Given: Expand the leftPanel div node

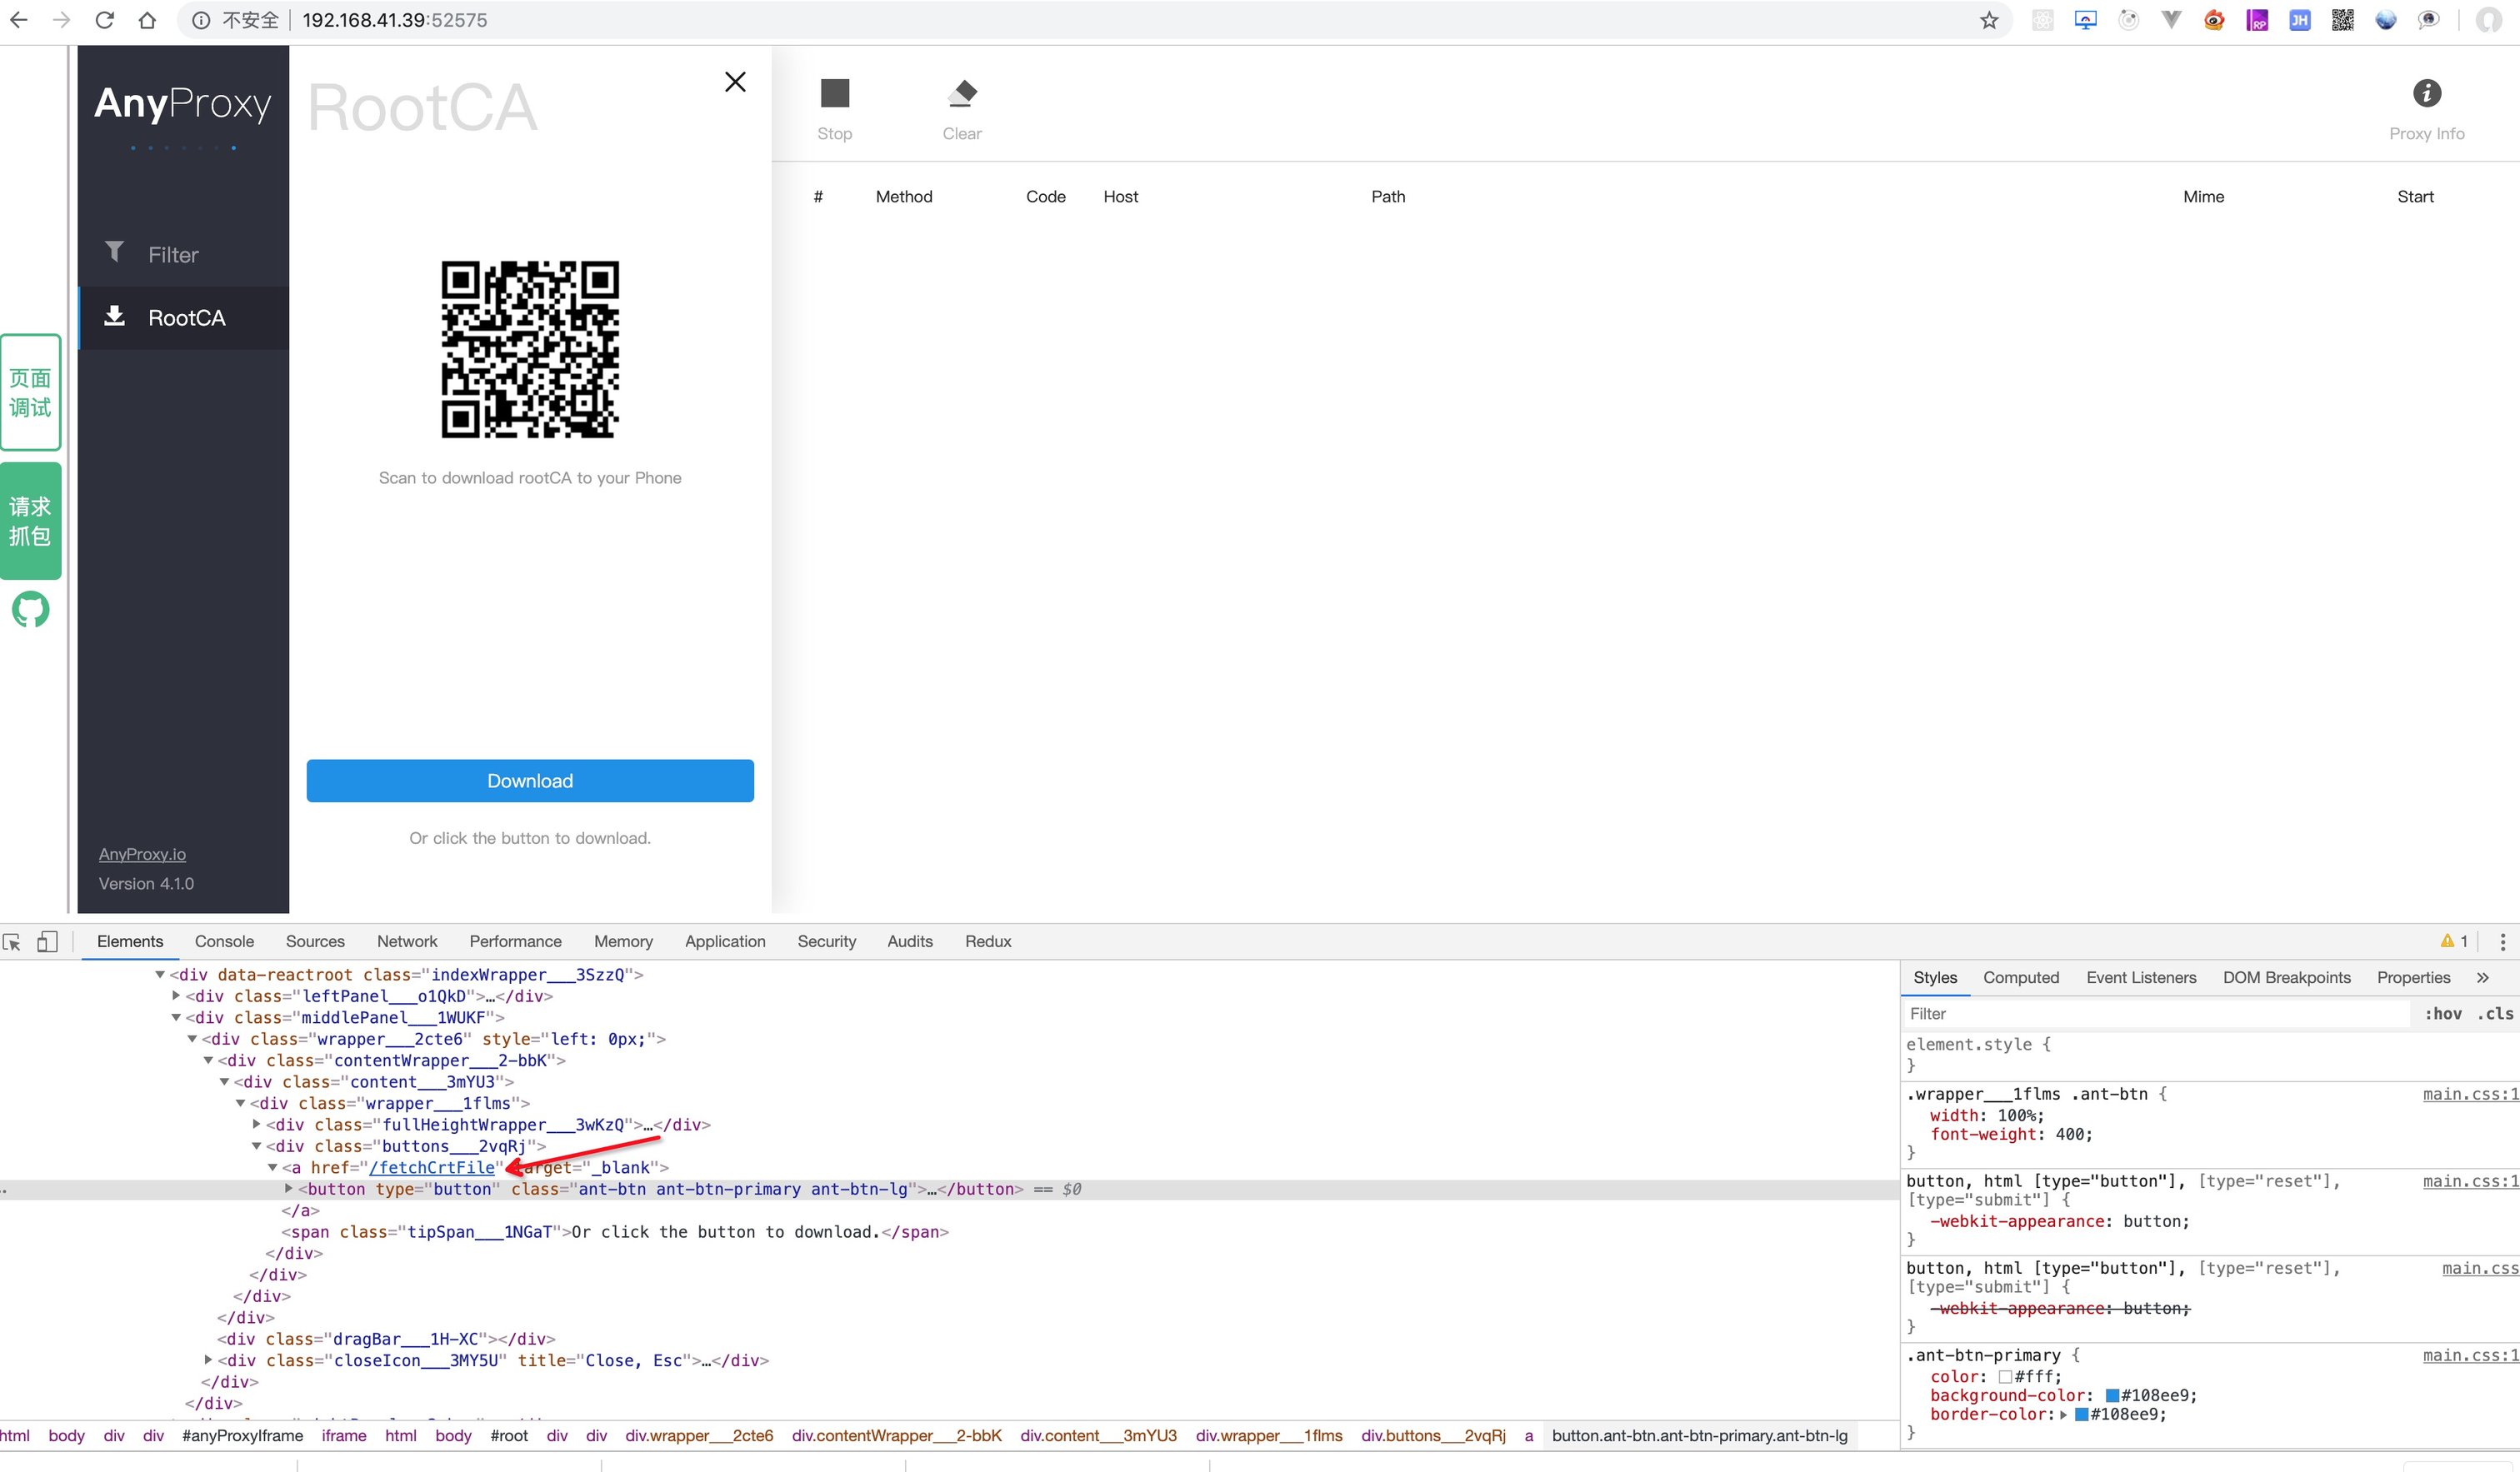Looking at the screenshot, I should pos(176,996).
